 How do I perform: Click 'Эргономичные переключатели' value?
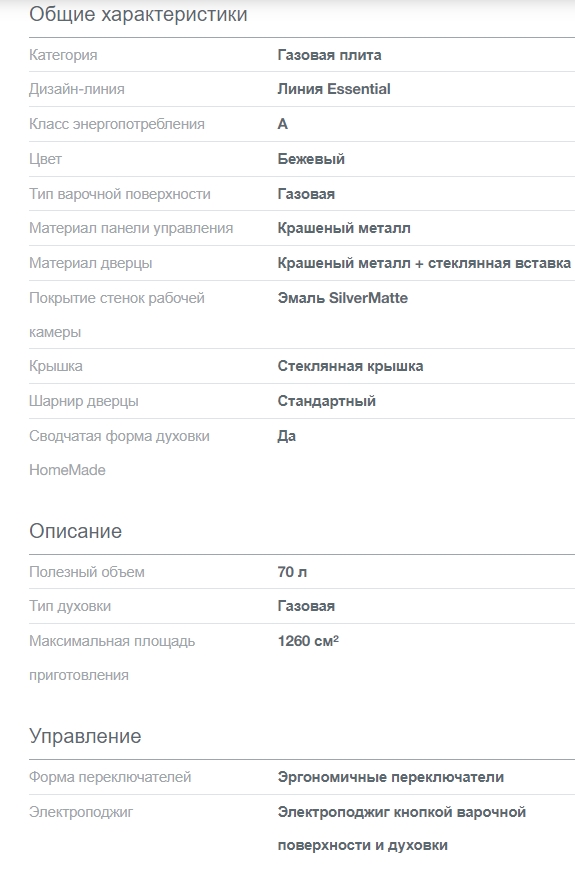coord(390,777)
